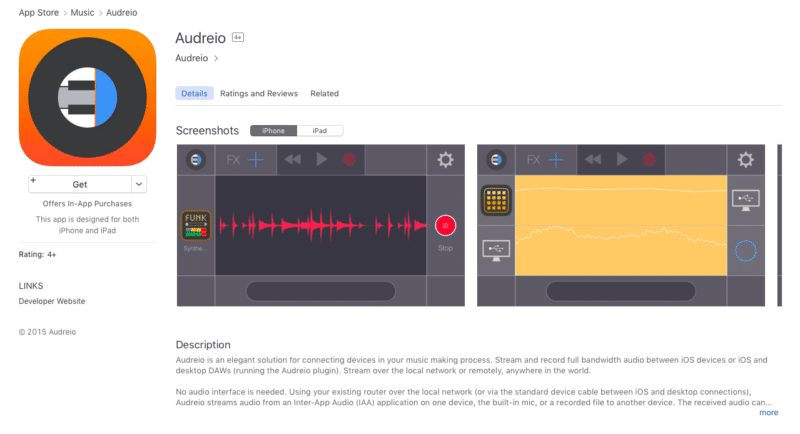Show iPad screenshots
Screen dimensions: 800x434
(320, 131)
